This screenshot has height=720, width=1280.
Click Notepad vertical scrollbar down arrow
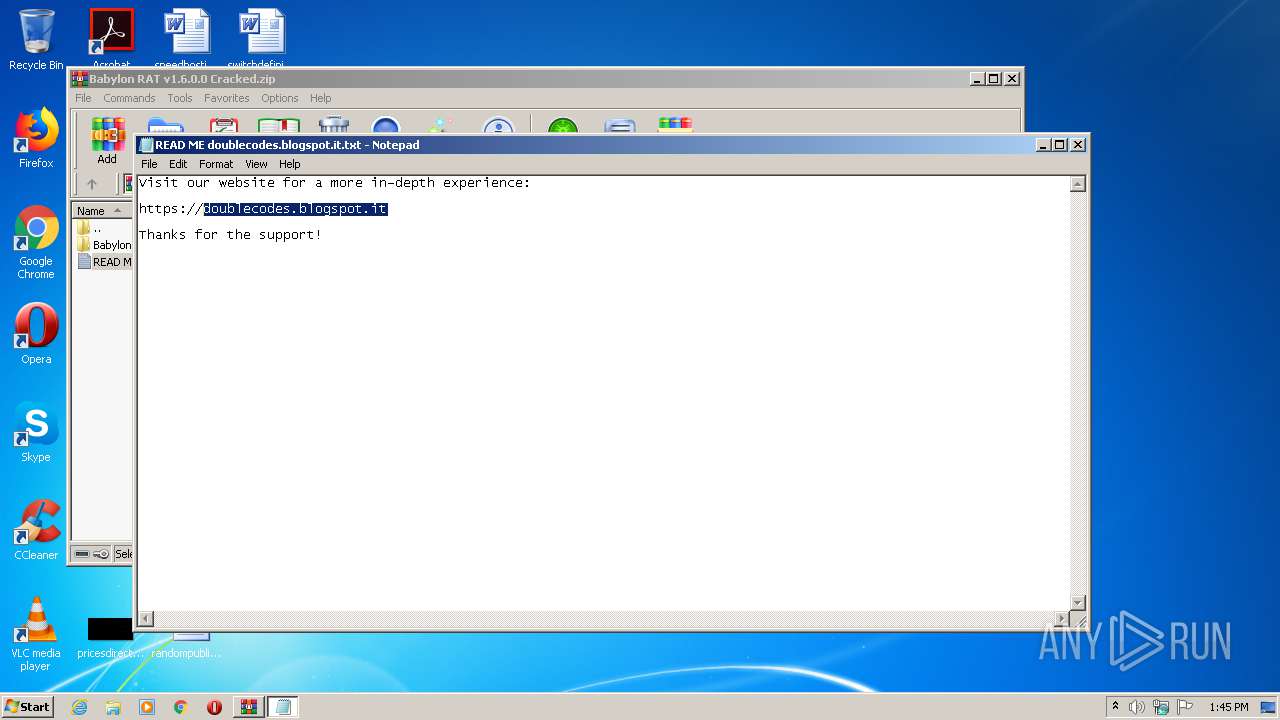point(1078,602)
